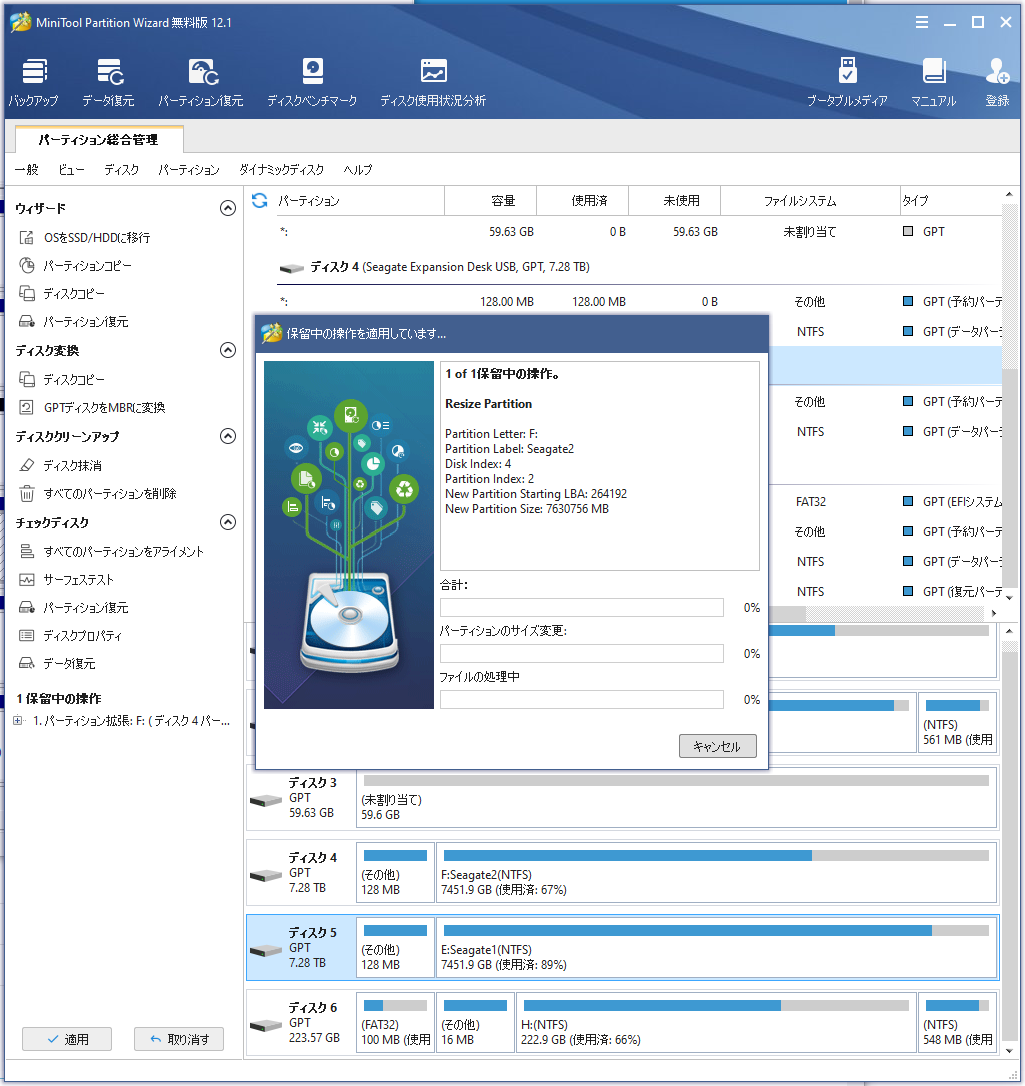Choose ディスクコピー under ディスク変換
The image size is (1025, 1086).
point(62,380)
